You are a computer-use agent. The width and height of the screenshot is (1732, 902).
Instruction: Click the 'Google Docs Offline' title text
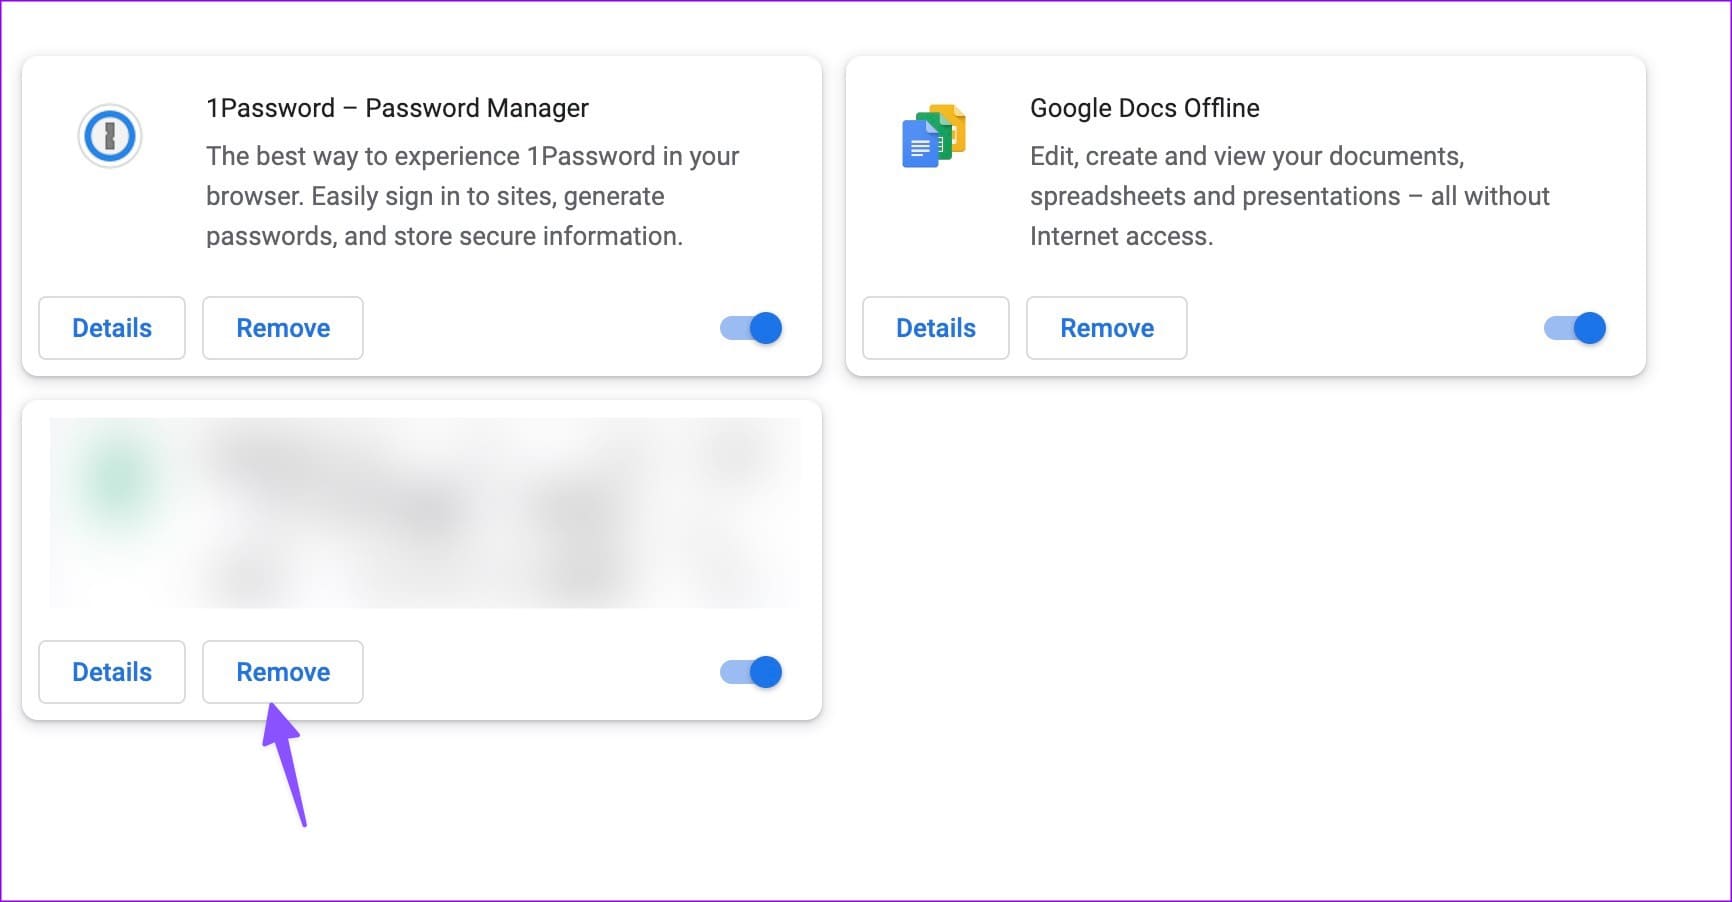pyautogui.click(x=1145, y=108)
